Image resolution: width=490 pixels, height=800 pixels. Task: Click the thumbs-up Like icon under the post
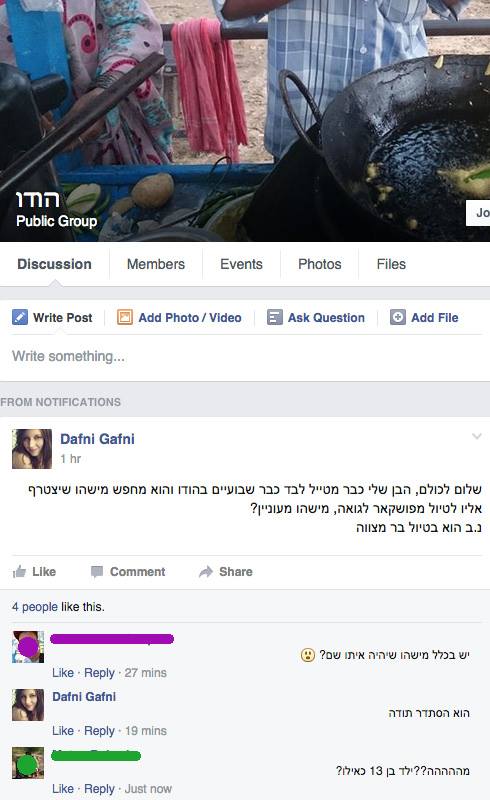19,571
